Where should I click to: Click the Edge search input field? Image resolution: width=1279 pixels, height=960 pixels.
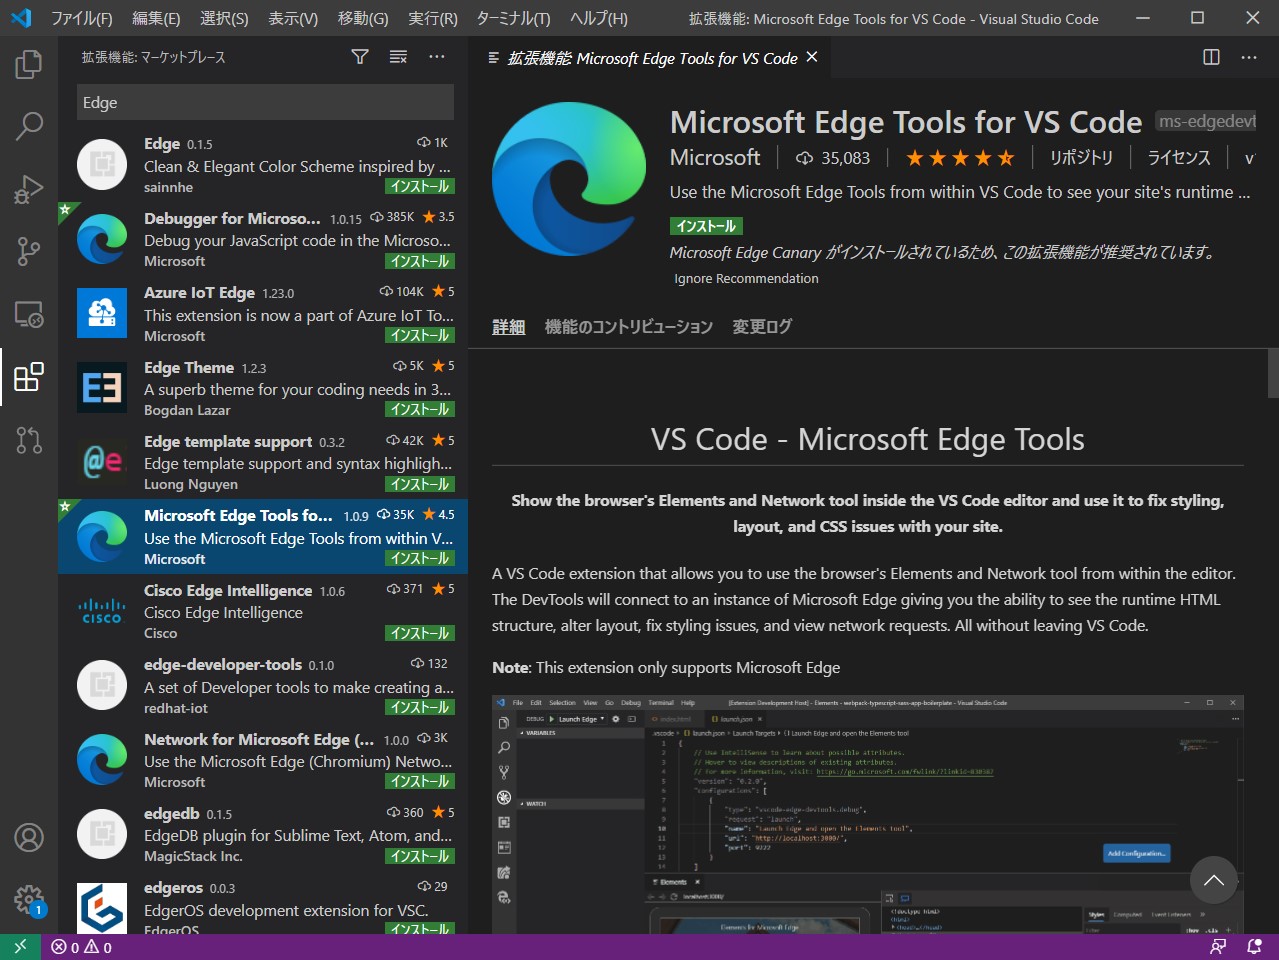(265, 102)
